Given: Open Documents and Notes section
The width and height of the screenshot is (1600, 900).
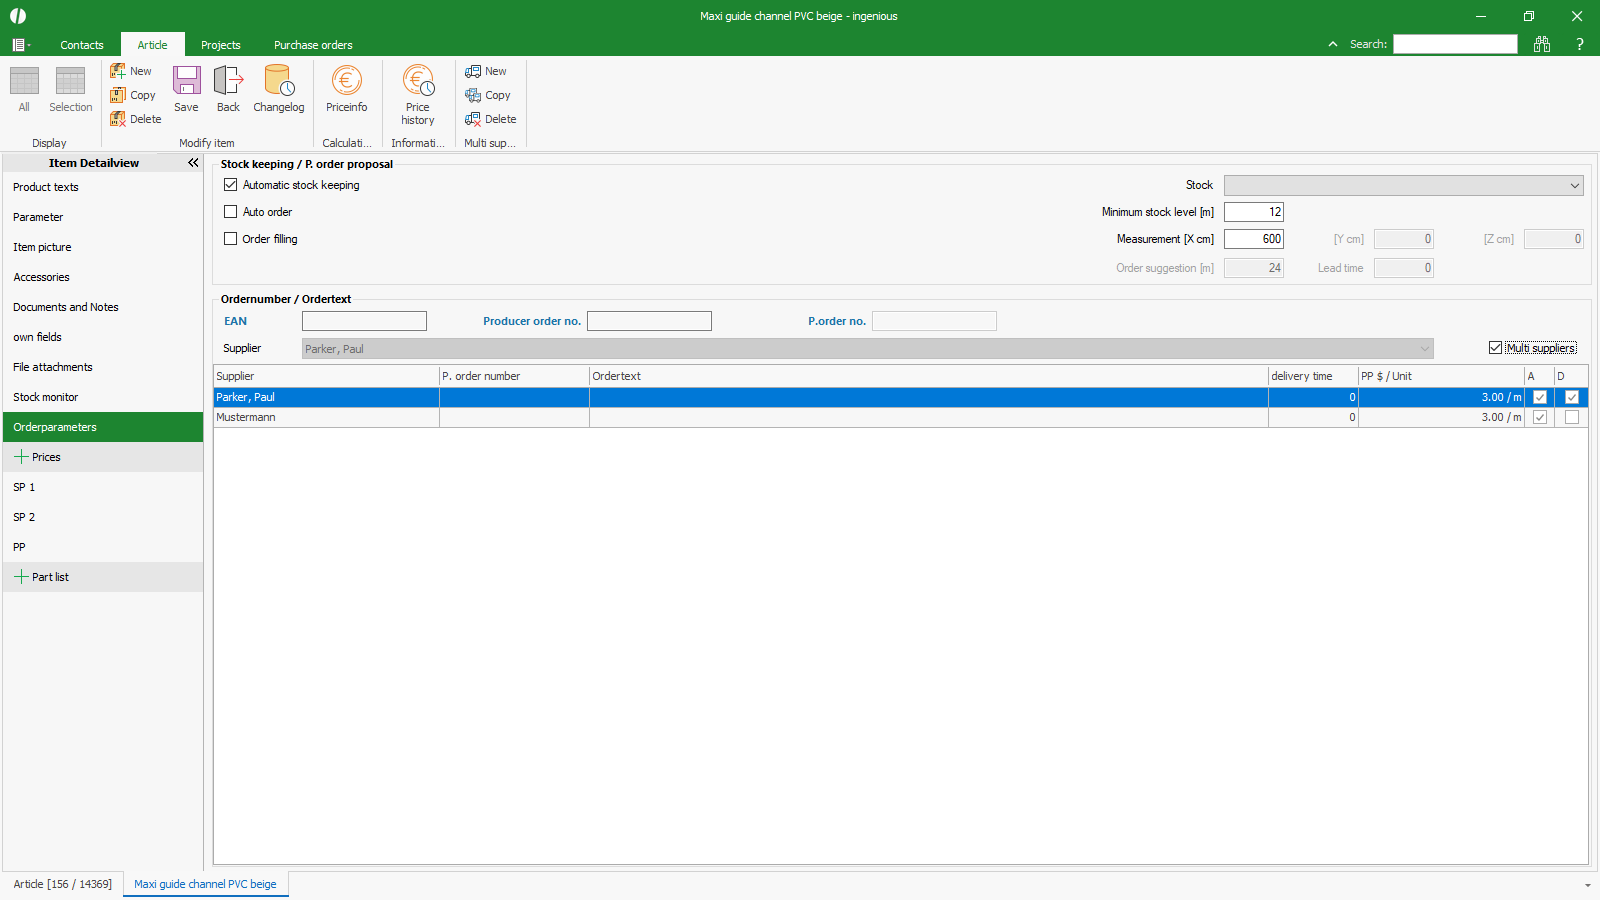Looking at the screenshot, I should click(x=66, y=307).
